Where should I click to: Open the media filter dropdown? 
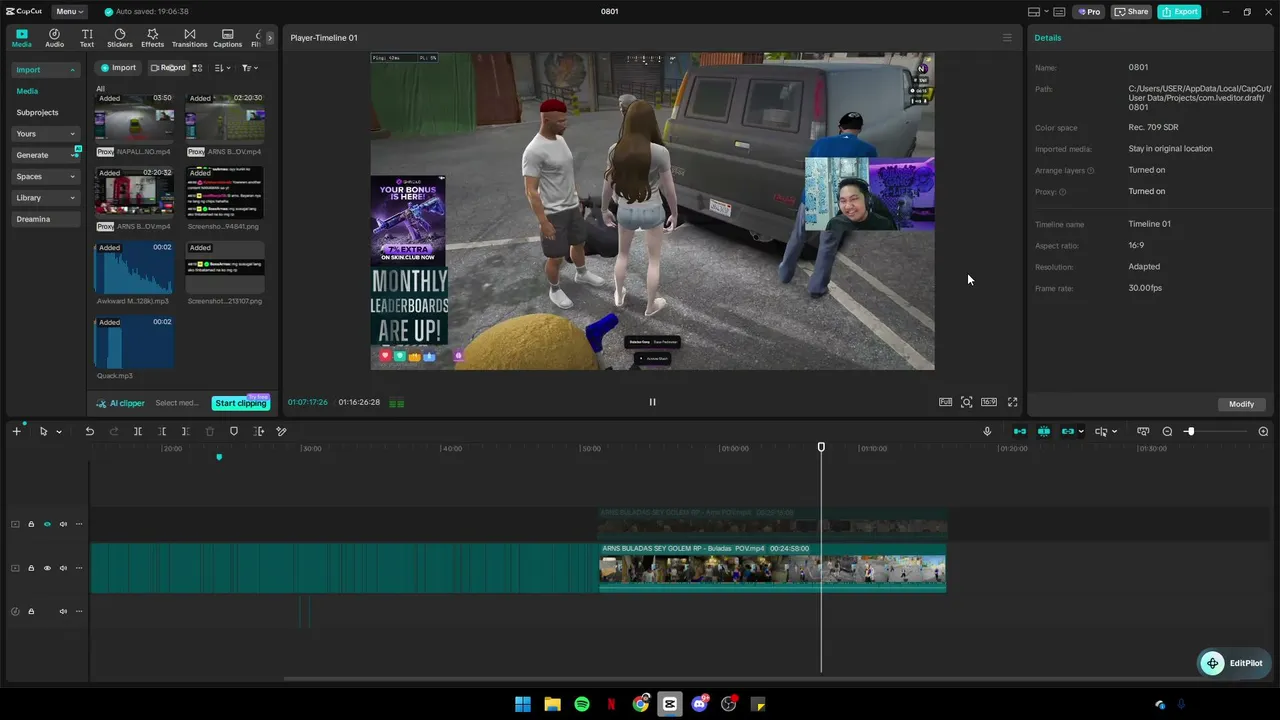tap(250, 68)
